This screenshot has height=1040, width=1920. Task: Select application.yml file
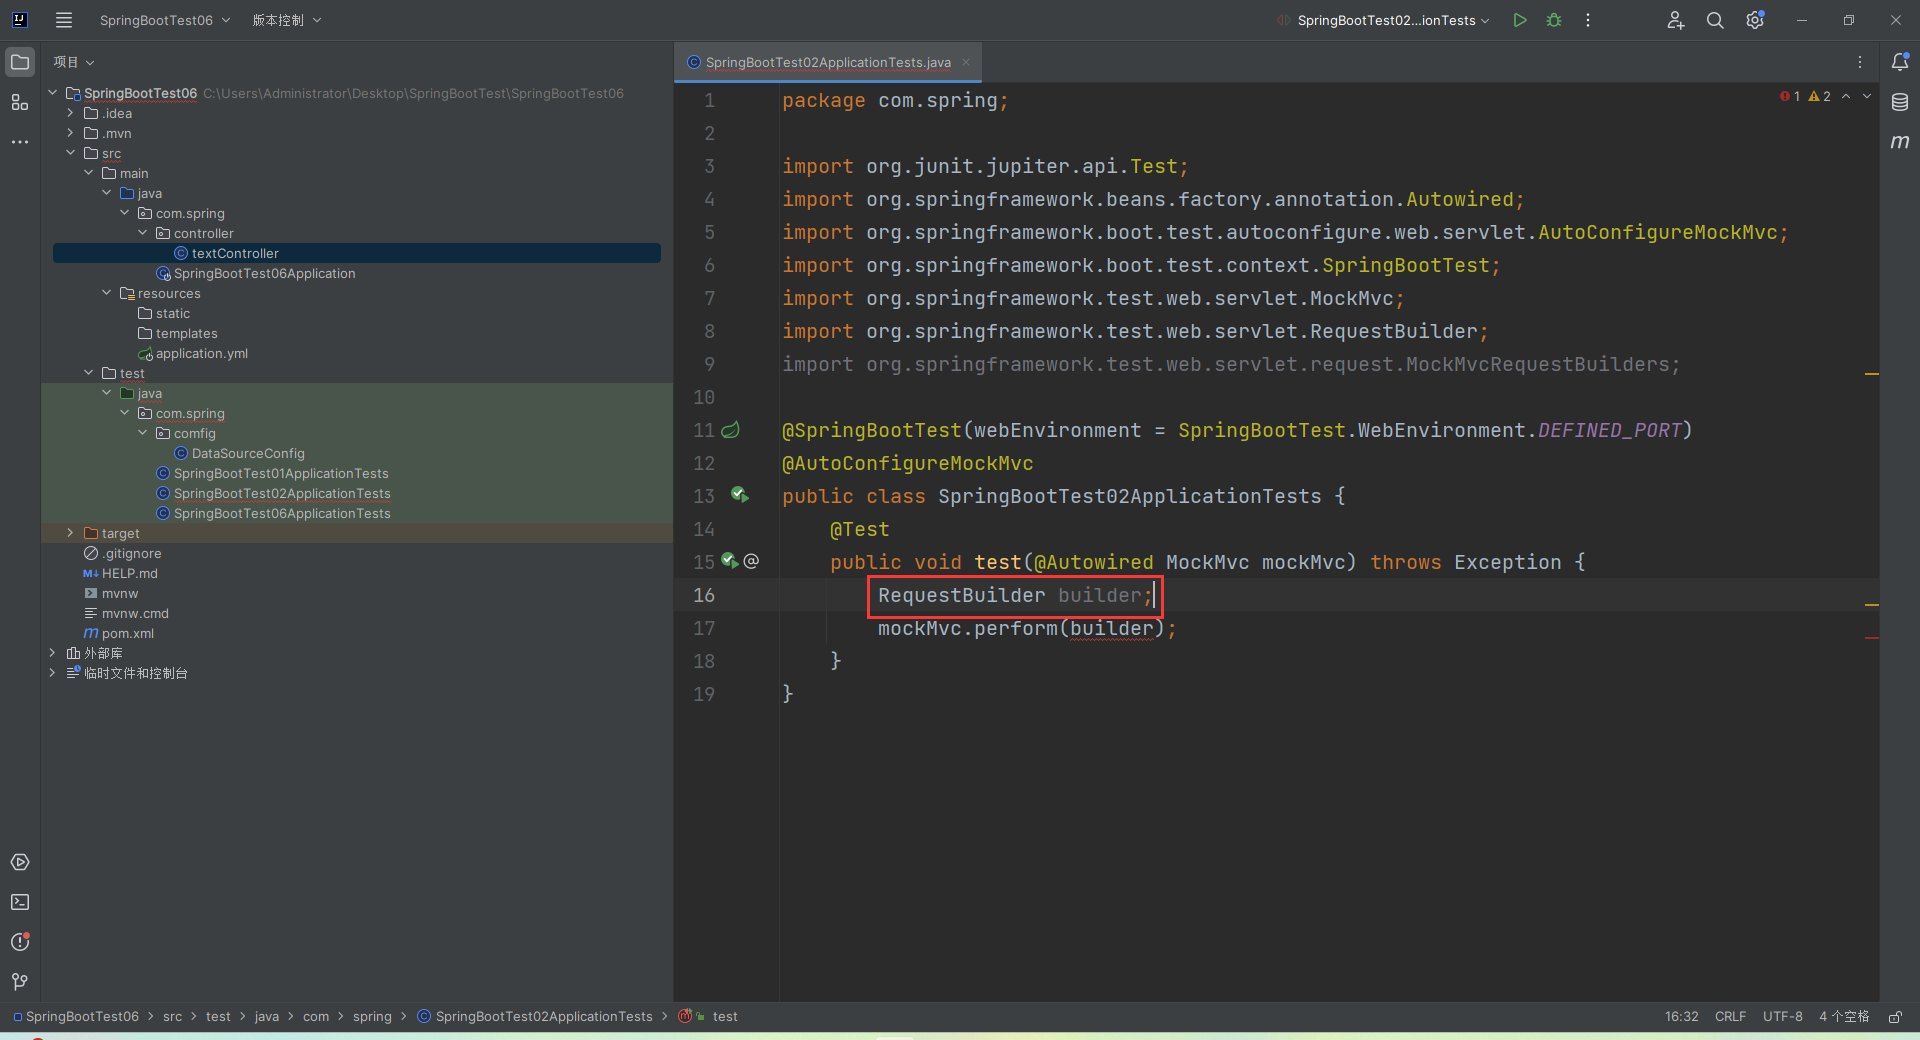[201, 353]
